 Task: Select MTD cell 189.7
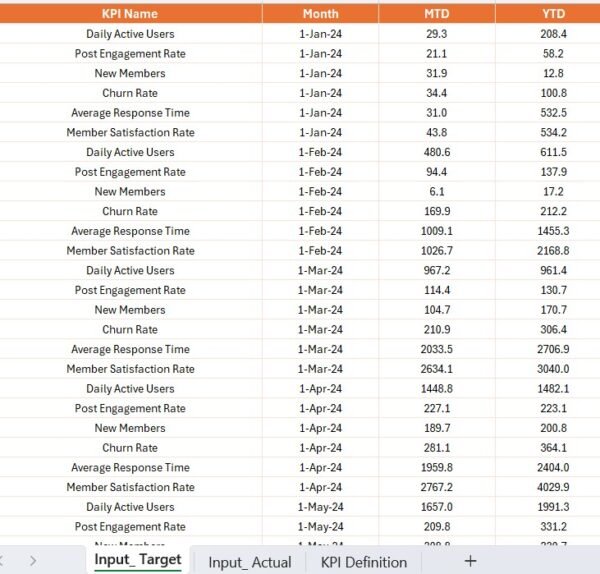(437, 428)
